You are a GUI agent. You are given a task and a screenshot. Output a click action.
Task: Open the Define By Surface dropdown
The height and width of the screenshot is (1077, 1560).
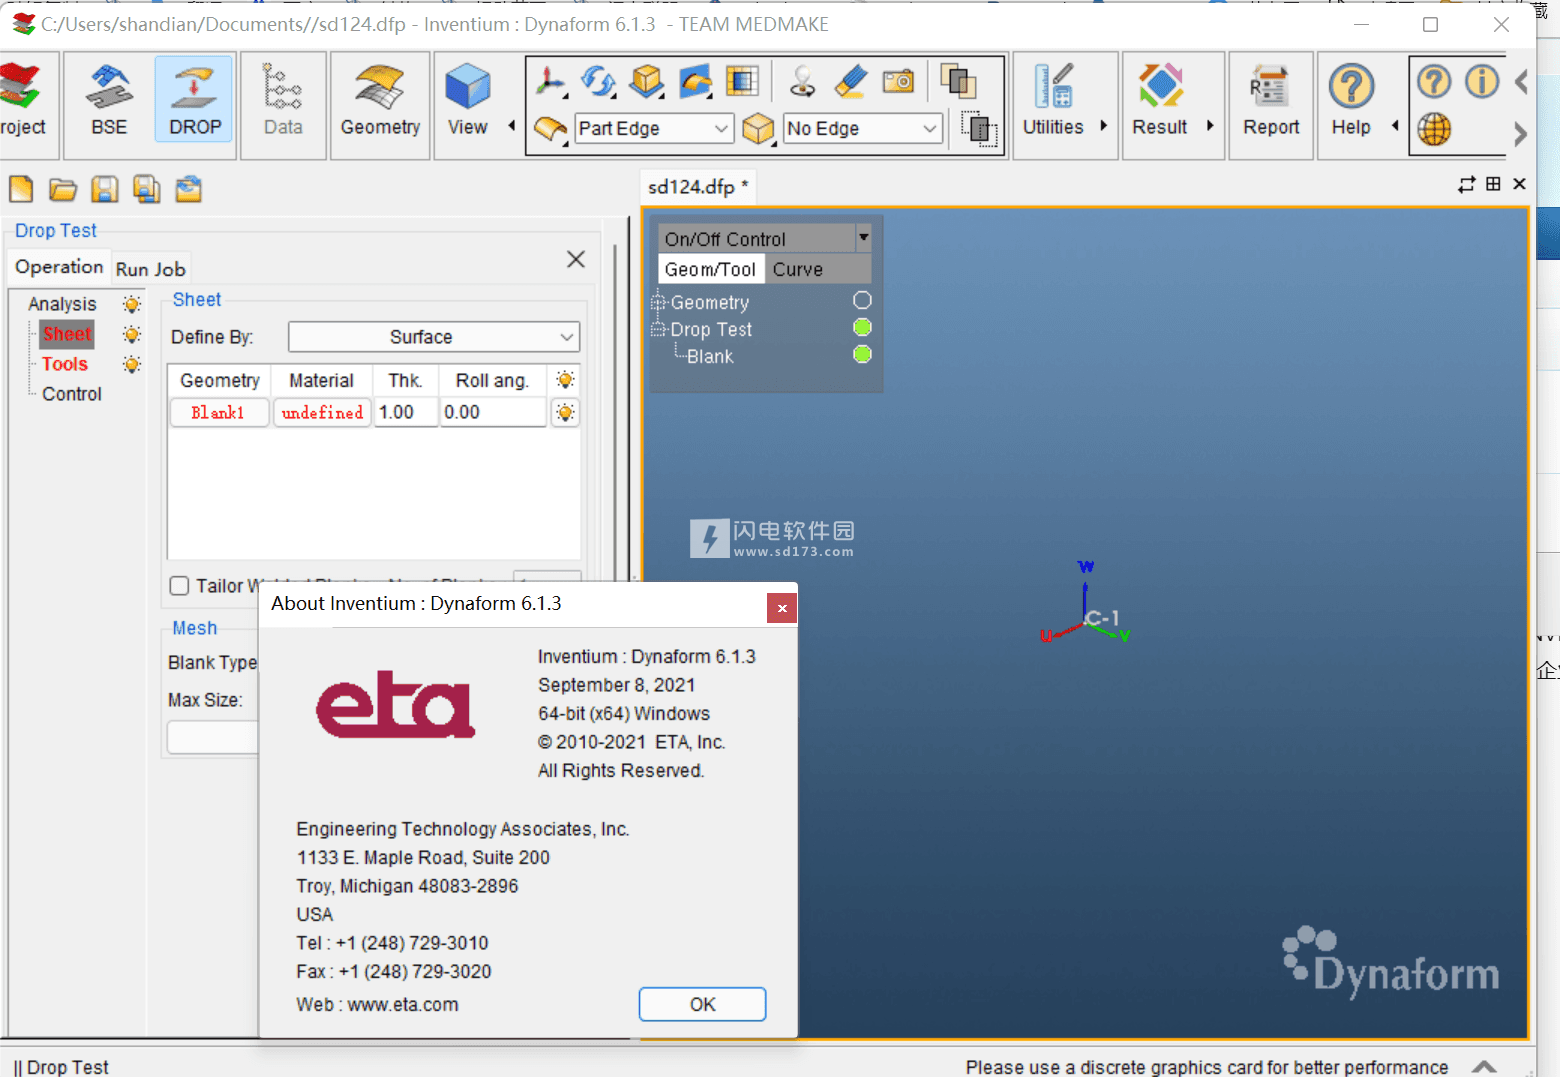tap(434, 337)
